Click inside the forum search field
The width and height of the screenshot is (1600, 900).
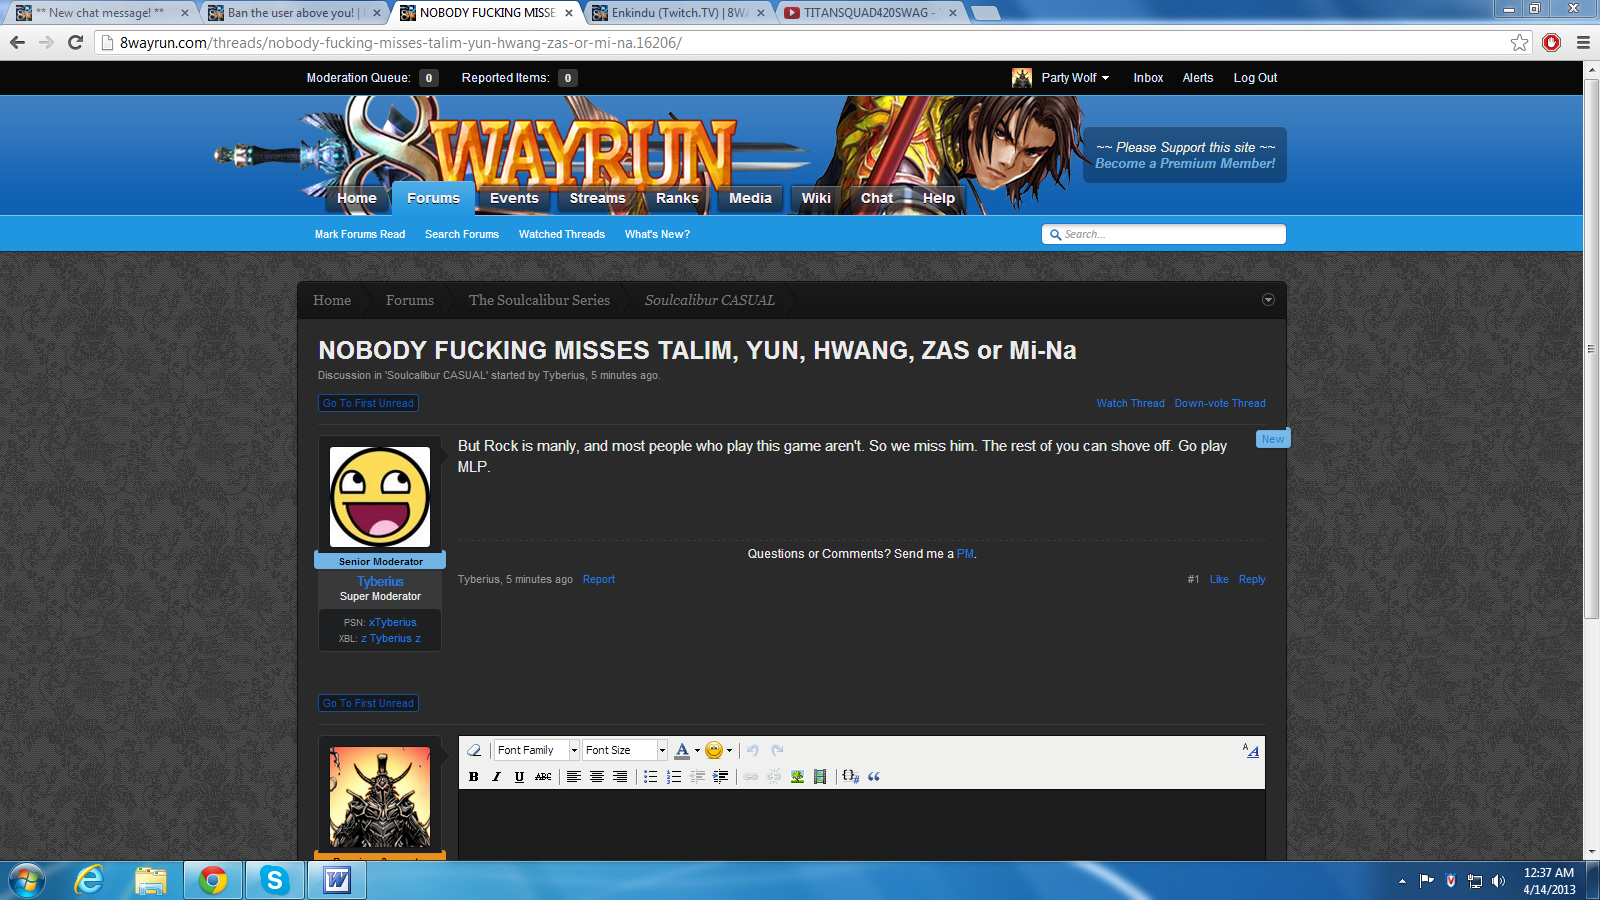(x=1164, y=234)
